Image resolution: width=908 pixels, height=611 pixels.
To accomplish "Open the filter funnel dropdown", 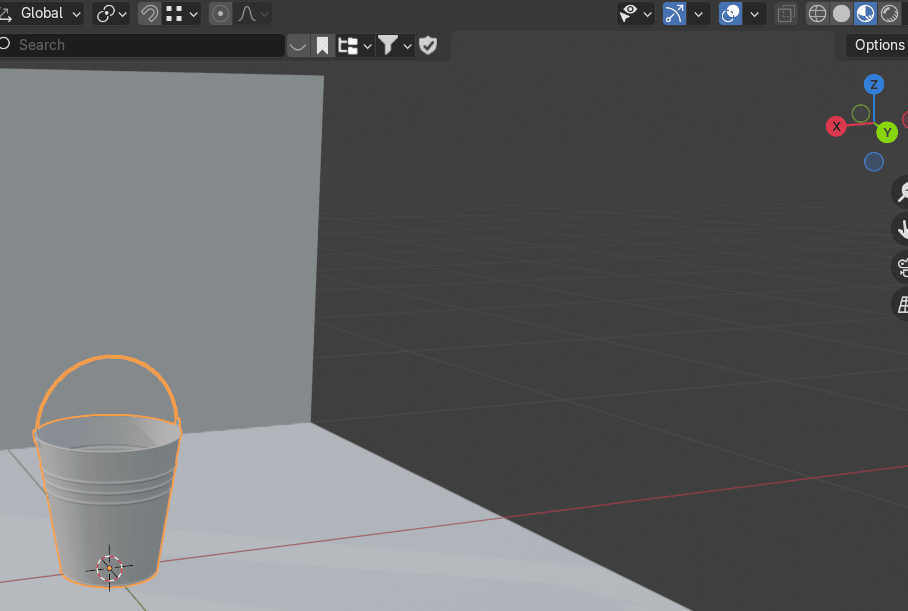I will click(x=395, y=45).
